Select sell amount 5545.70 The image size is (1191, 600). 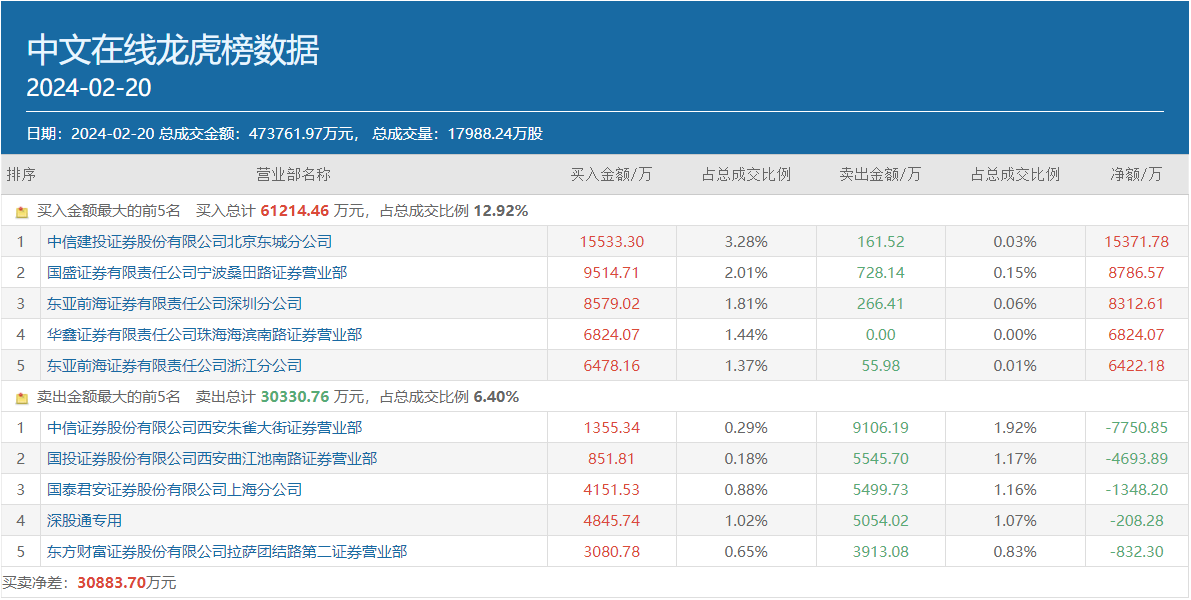pos(880,459)
